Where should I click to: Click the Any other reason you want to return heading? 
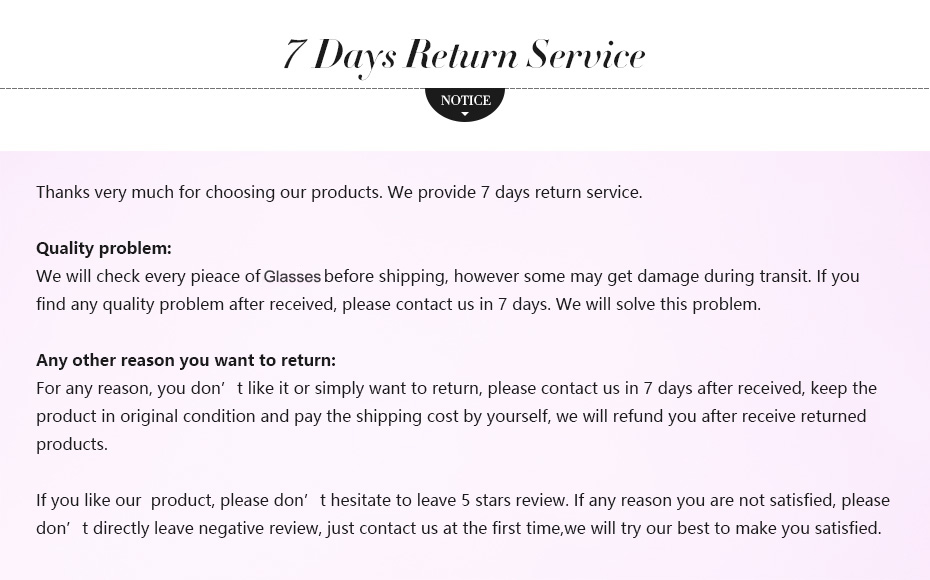[186, 360]
